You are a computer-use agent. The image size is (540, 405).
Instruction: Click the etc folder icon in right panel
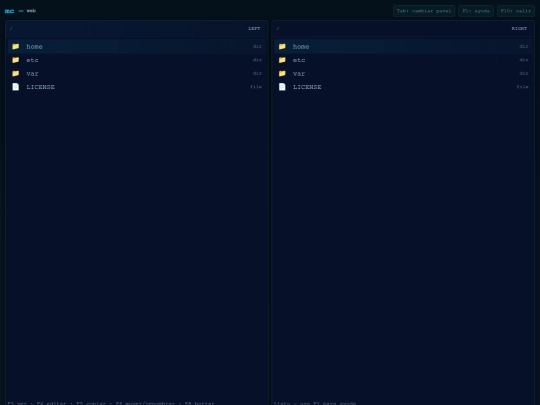(282, 60)
